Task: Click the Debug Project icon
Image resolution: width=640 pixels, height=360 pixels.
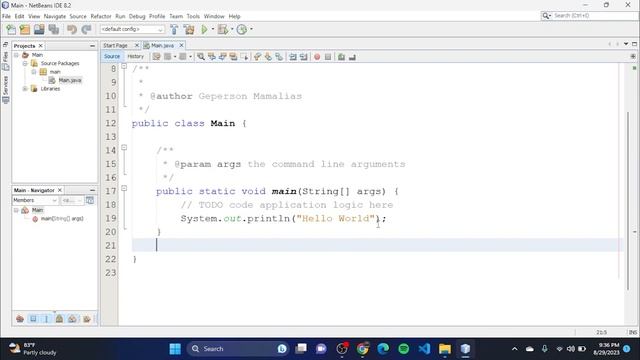Action: (x=223, y=29)
